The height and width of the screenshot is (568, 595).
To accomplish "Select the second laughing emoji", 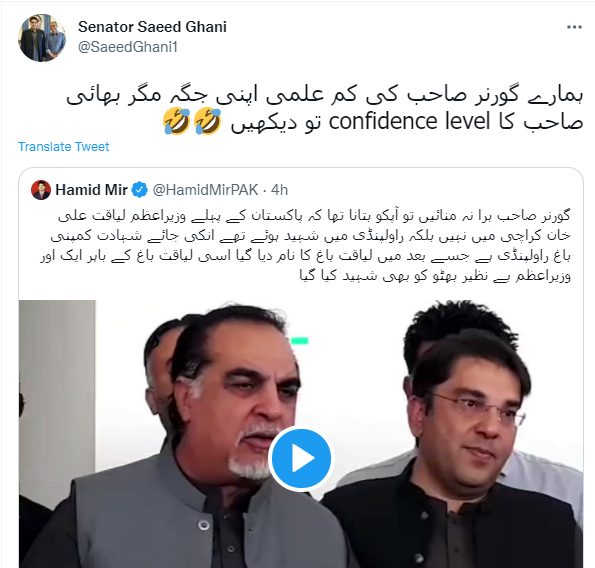I will pos(208,121).
